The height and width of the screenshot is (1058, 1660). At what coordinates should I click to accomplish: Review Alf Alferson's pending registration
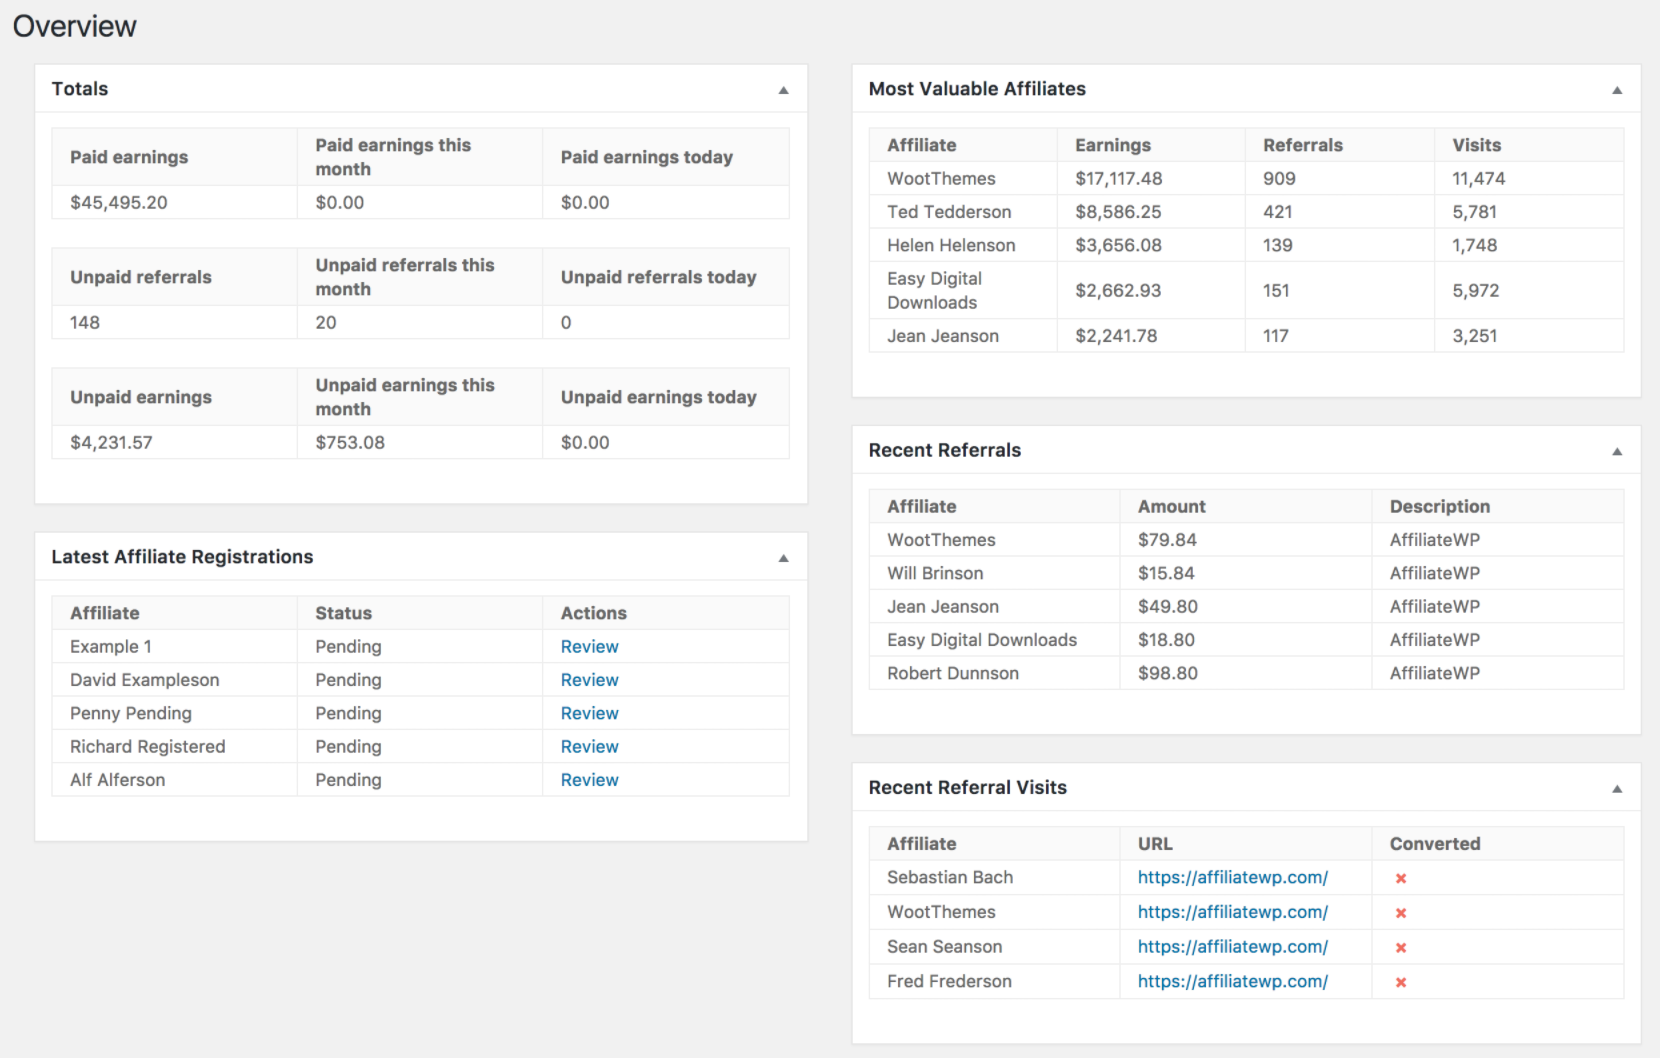click(x=589, y=780)
